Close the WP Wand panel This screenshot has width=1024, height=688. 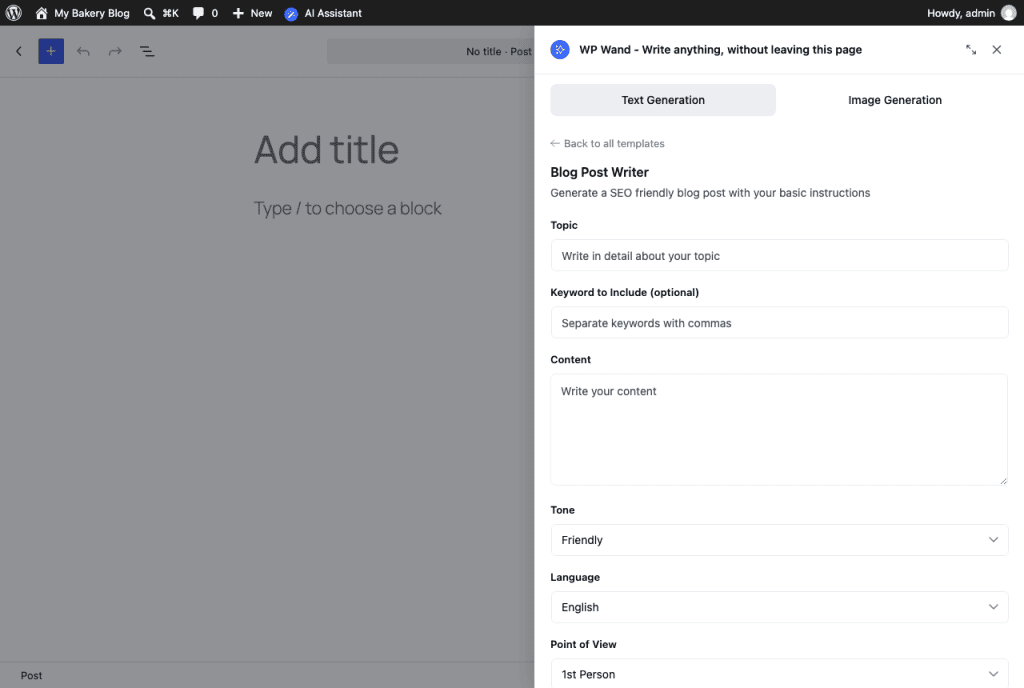[x=997, y=50]
